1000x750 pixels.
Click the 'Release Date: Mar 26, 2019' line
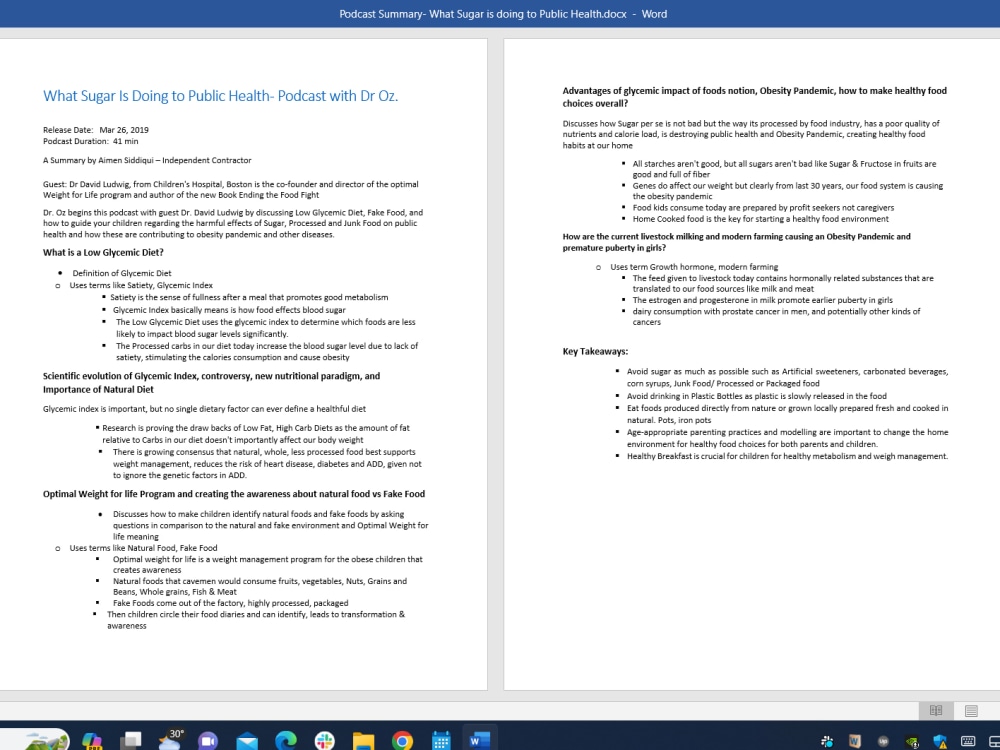(96, 129)
